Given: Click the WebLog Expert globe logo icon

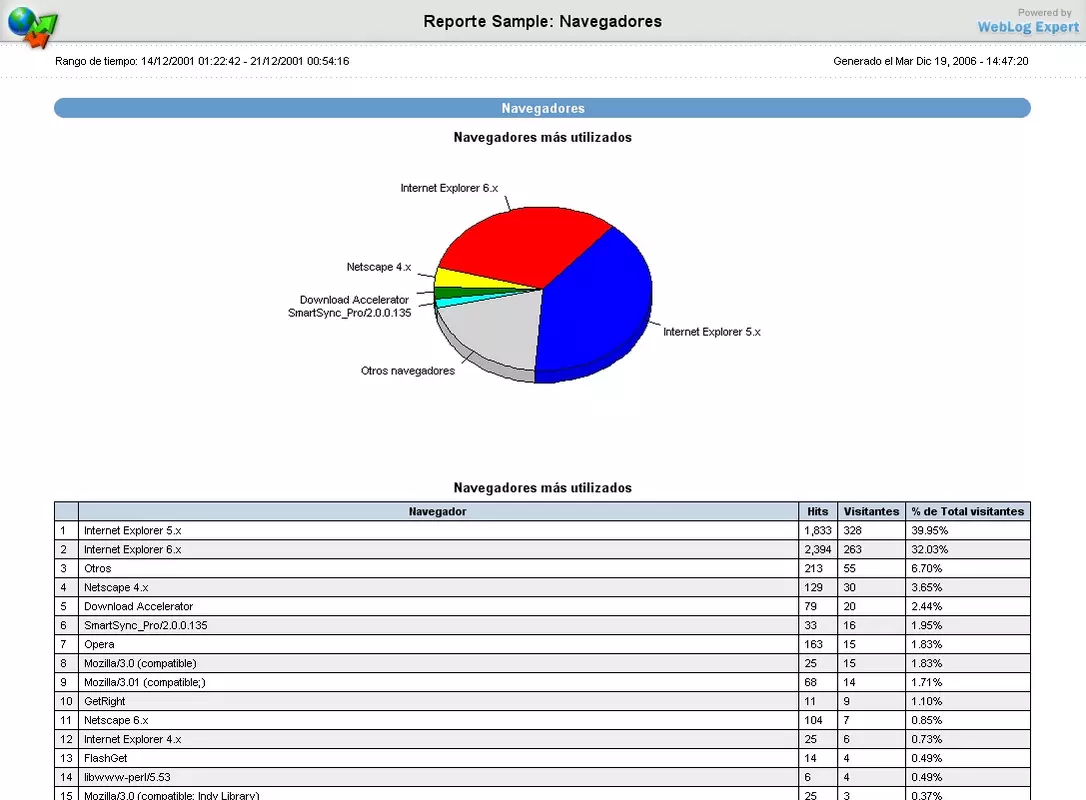Looking at the screenshot, I should click(33, 26).
